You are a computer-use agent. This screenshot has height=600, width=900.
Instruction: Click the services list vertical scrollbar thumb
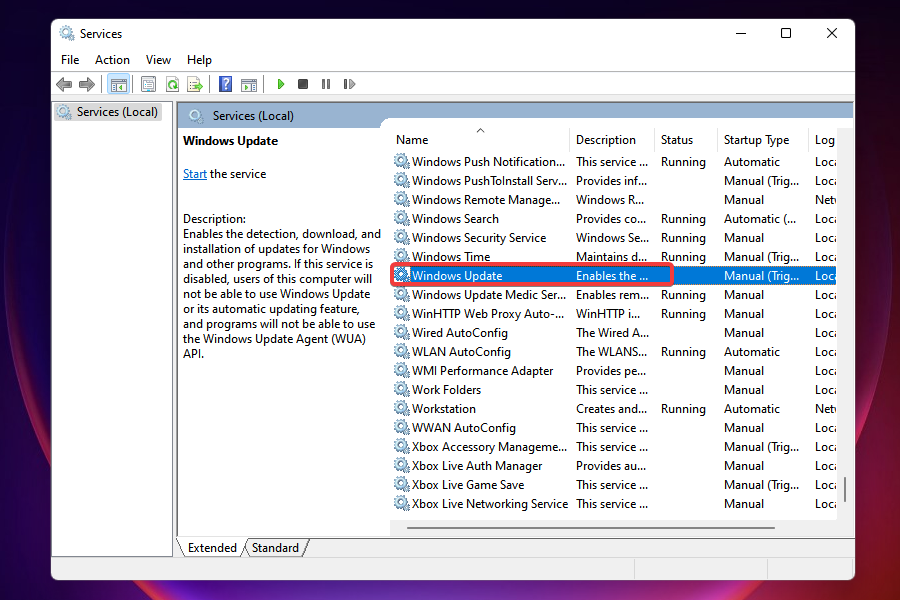845,489
